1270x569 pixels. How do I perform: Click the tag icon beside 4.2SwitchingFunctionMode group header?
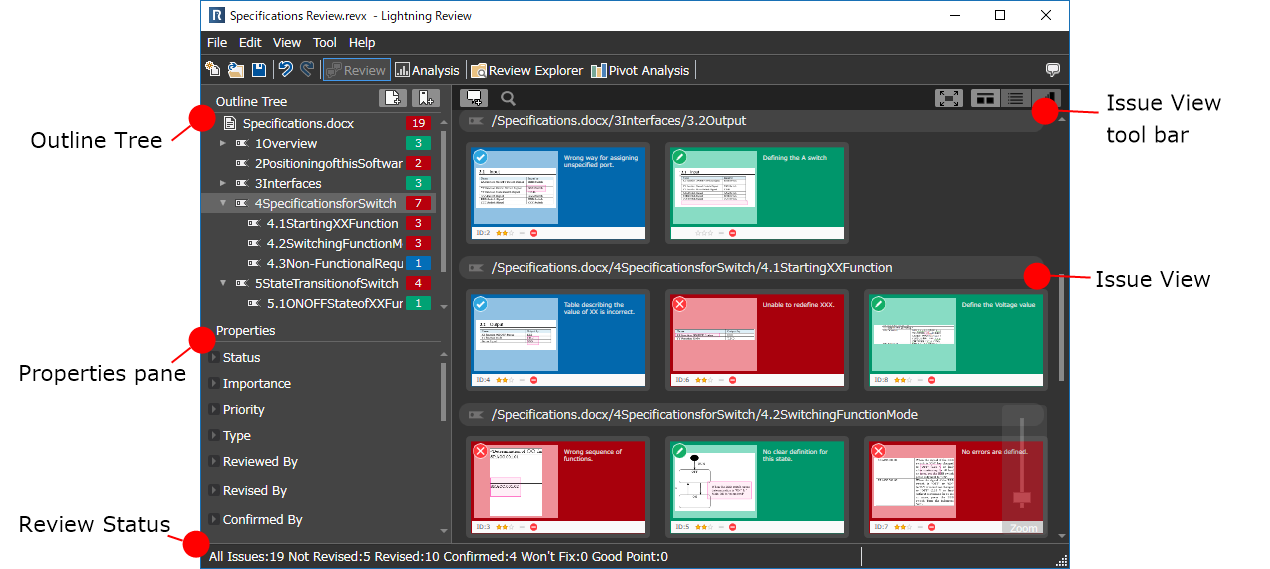476,414
